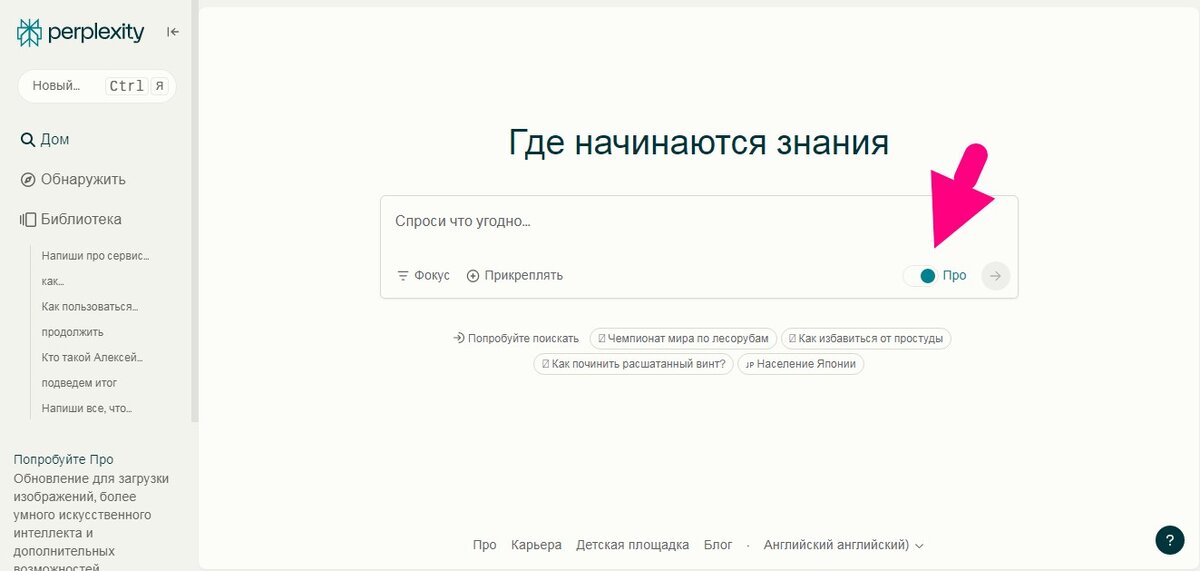Viewport: 1200px width, 571px height.
Task: Select suggestion 'Как избавиться от простуды'
Action: pyautogui.click(x=866, y=338)
